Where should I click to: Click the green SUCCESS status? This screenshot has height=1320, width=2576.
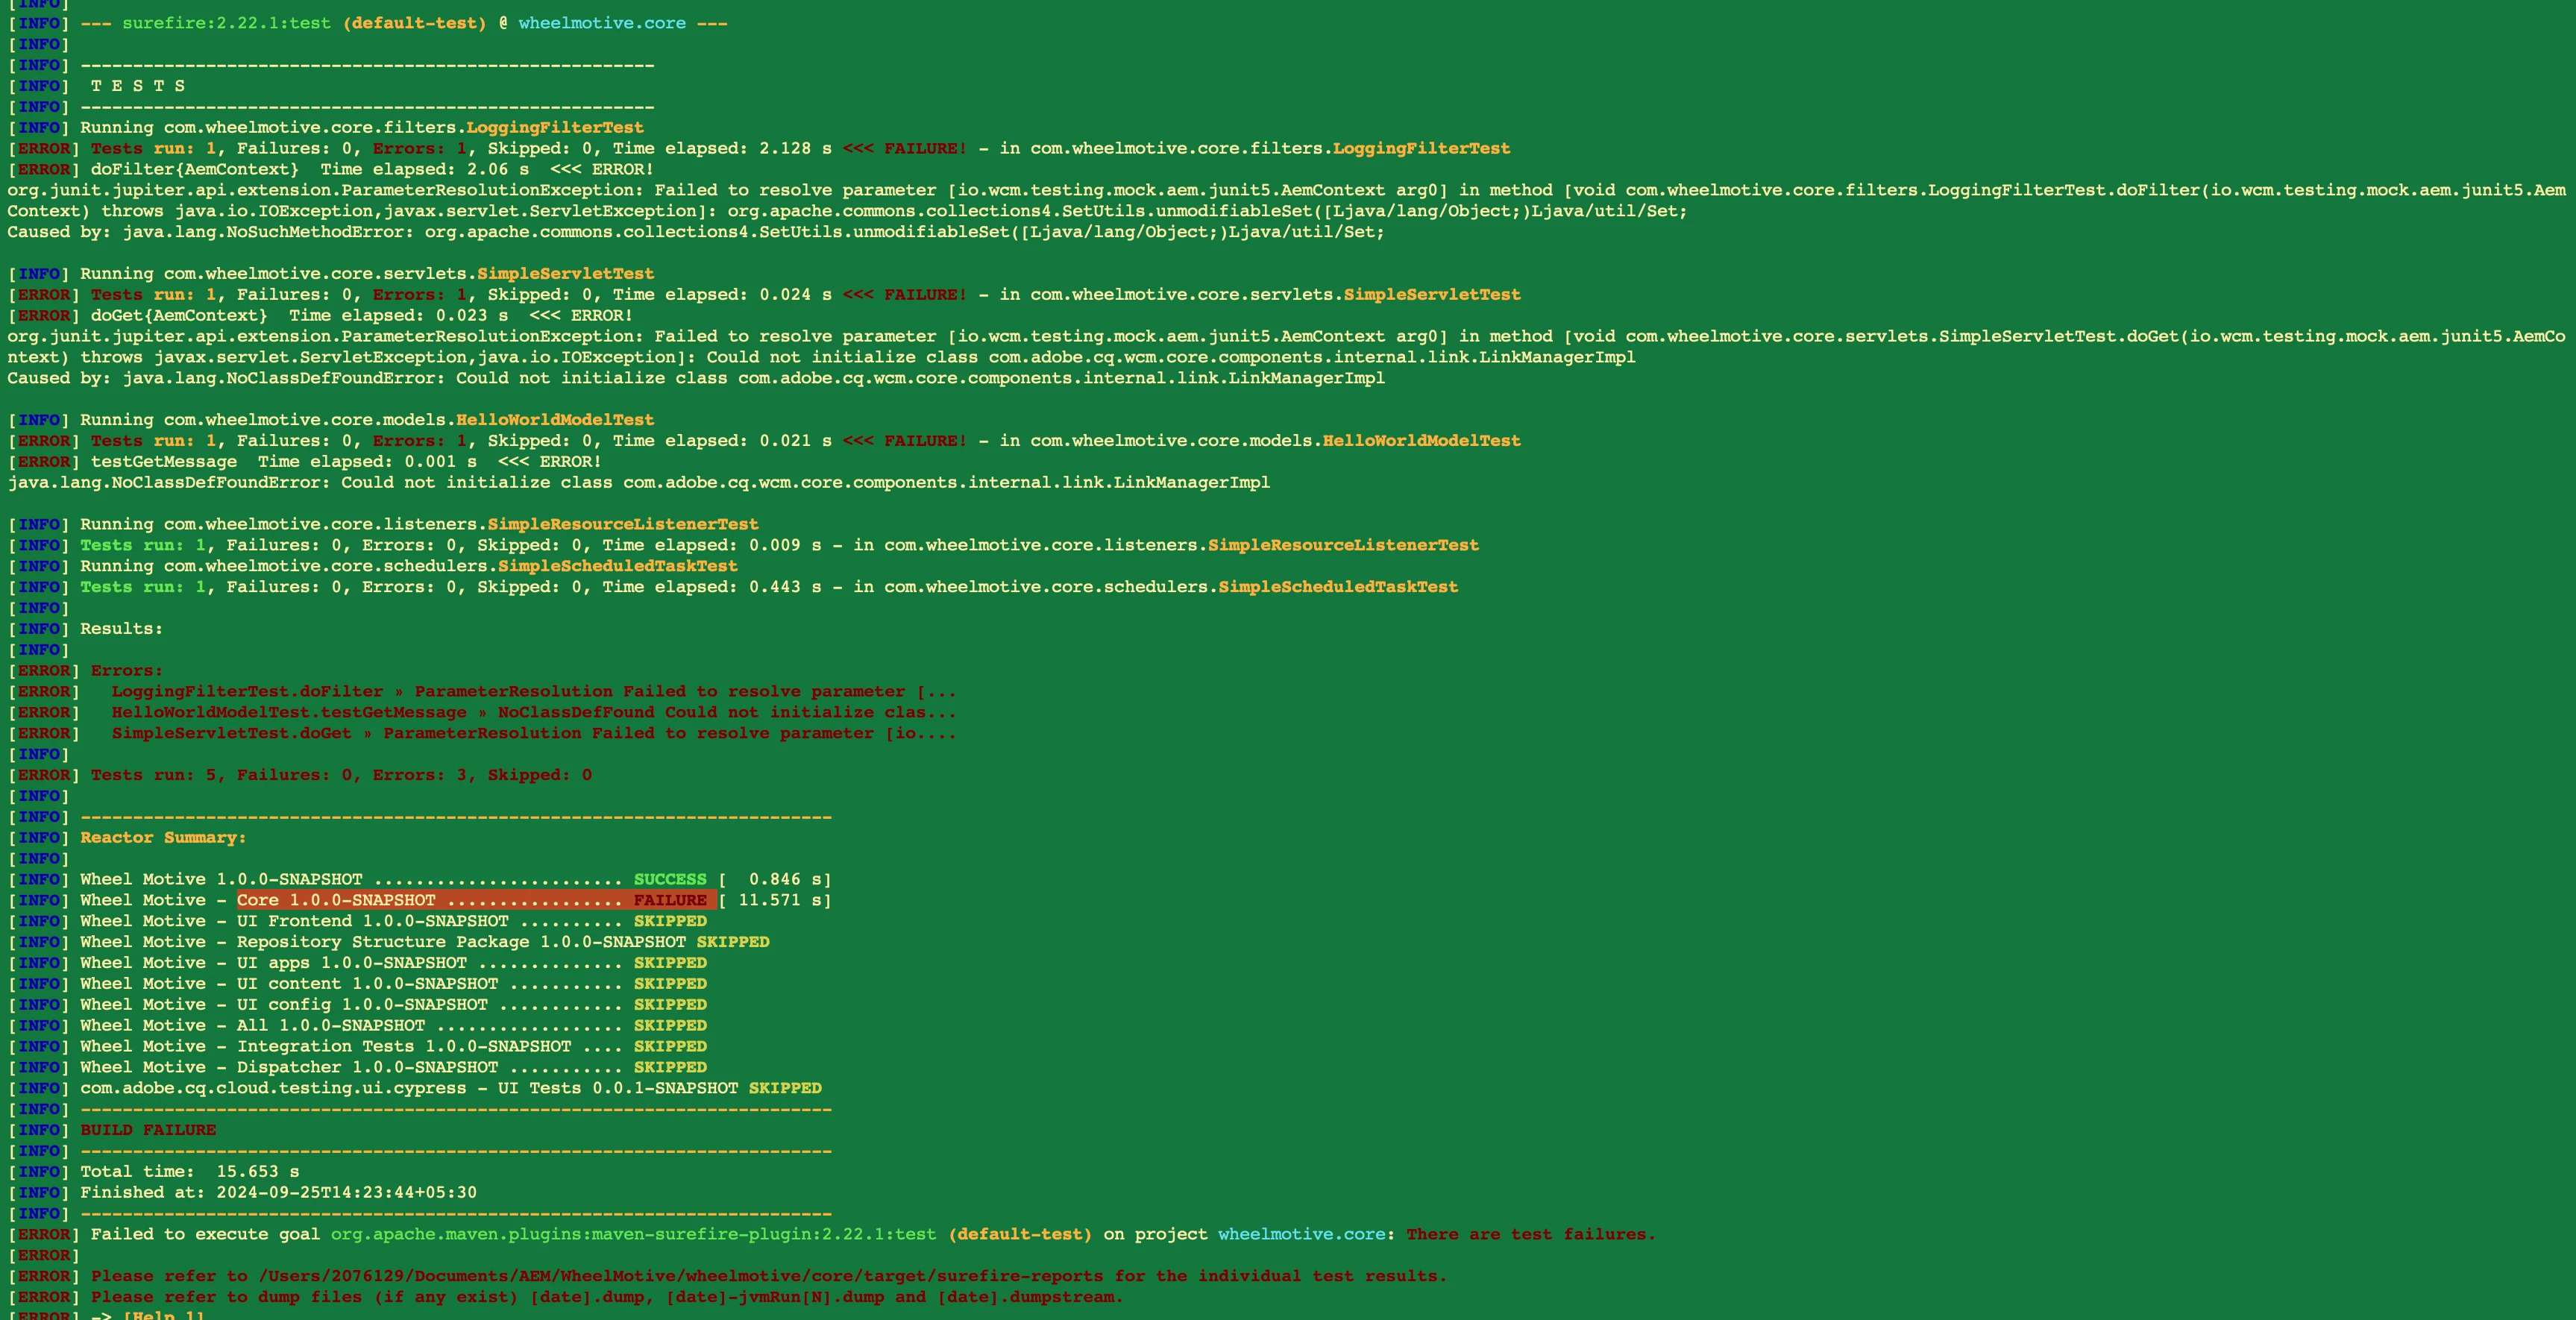click(x=669, y=880)
